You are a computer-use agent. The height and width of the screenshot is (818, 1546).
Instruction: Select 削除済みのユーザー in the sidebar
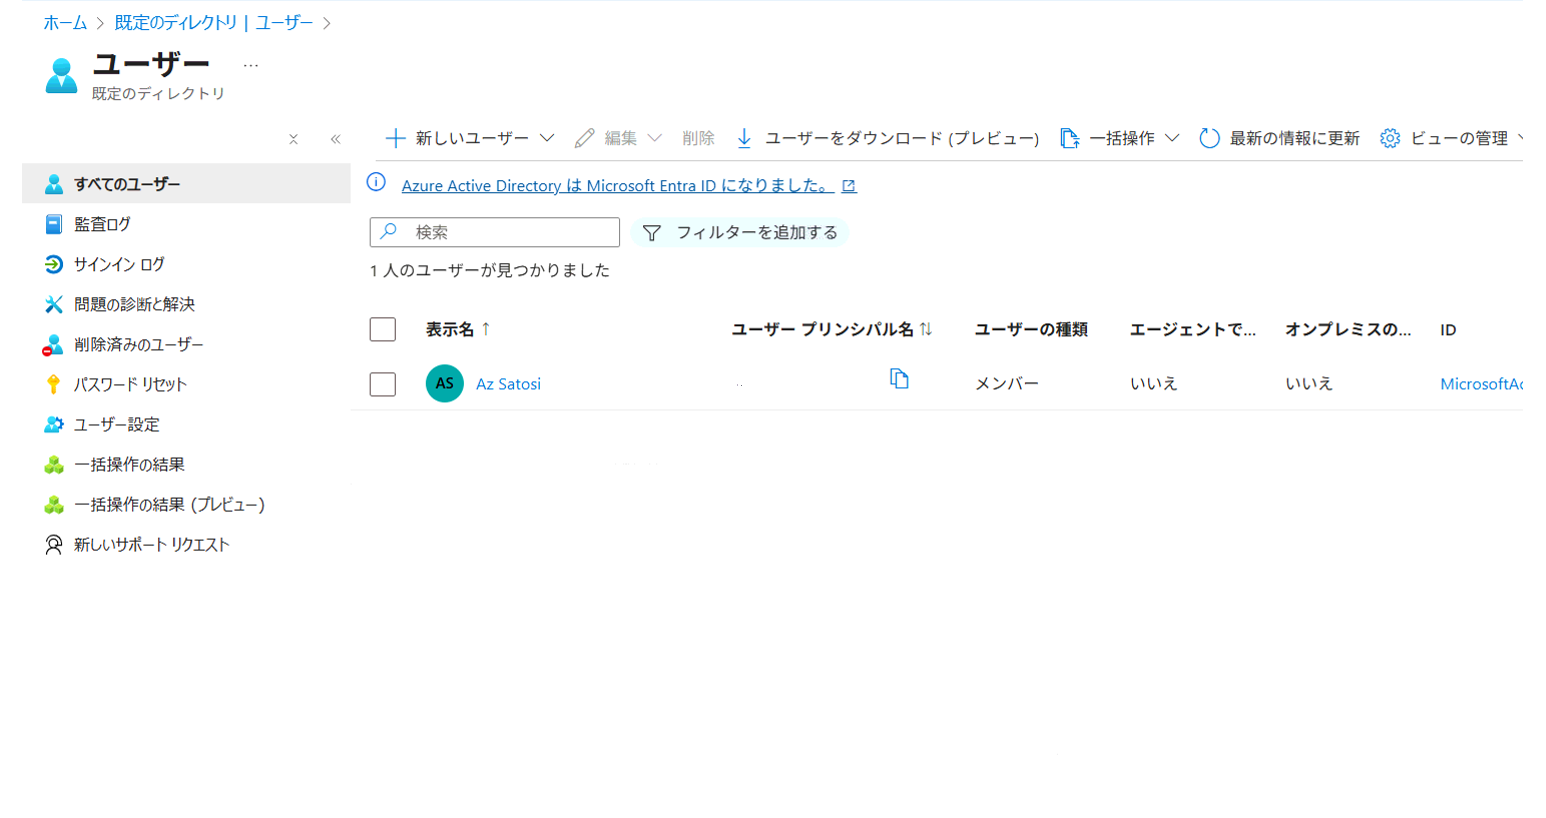coord(138,344)
